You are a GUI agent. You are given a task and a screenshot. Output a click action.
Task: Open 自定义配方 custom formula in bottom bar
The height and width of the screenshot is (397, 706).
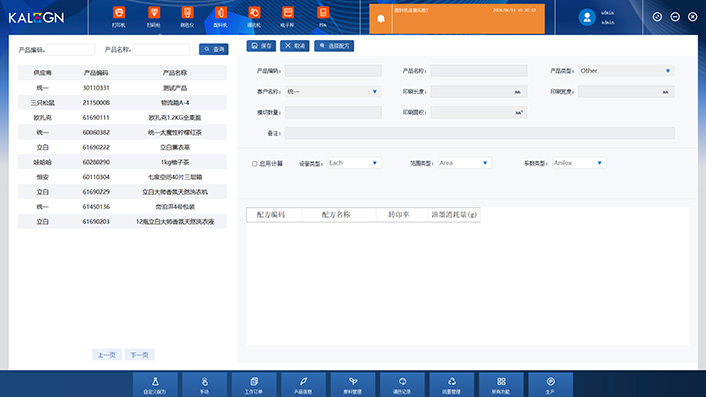[x=155, y=385]
